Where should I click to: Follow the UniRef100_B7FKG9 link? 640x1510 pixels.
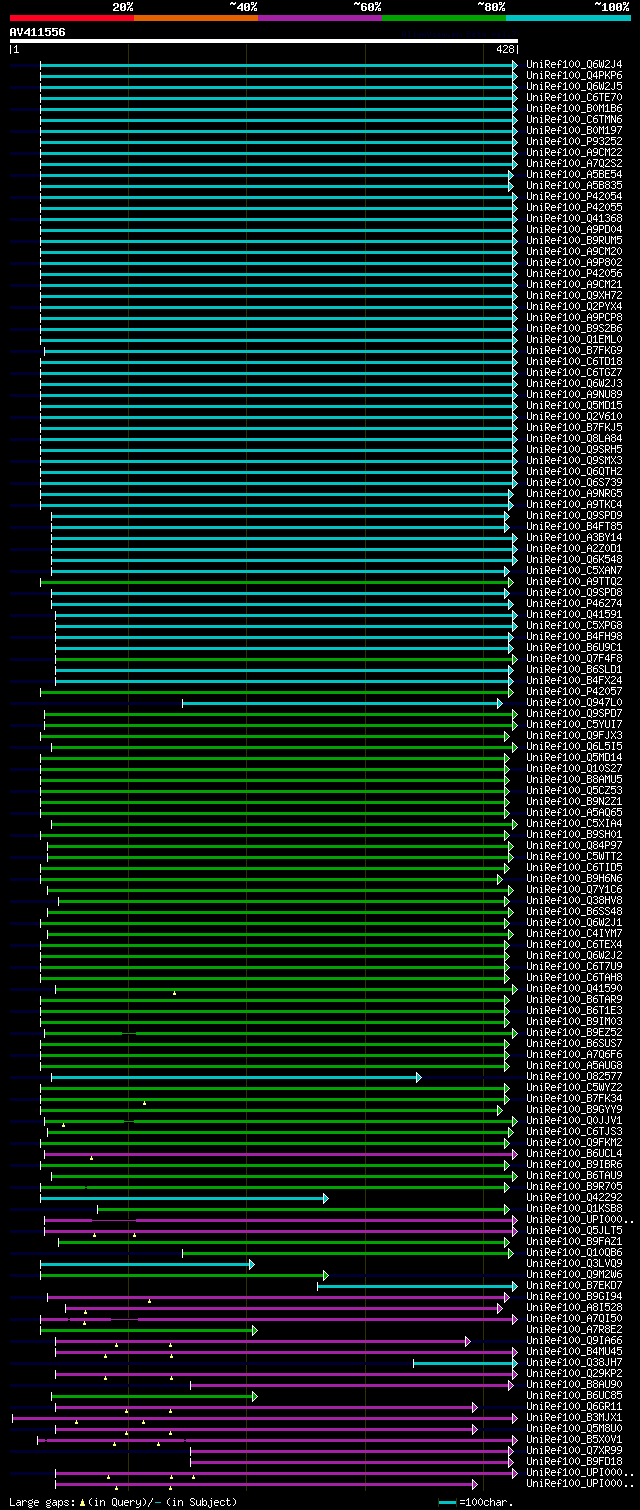574,351
